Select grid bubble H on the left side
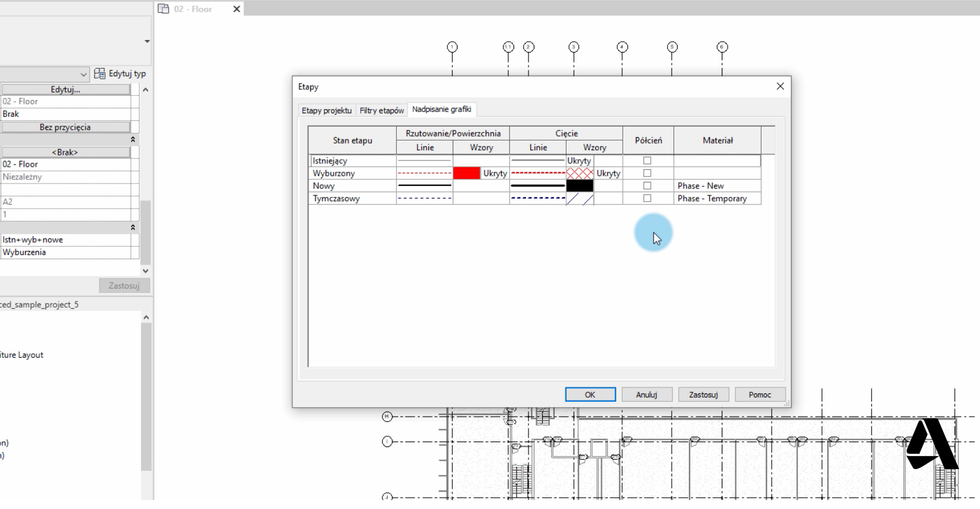980x509 pixels. [387, 416]
